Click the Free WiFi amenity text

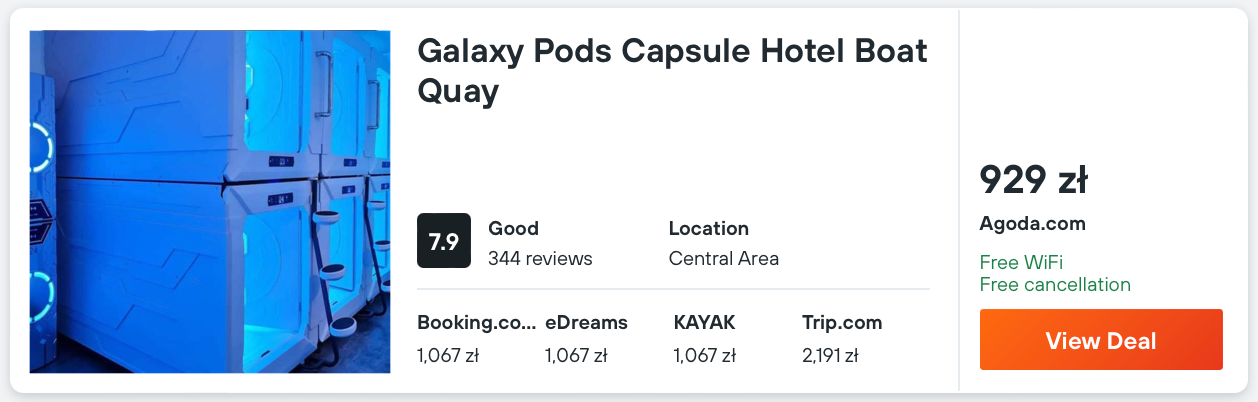point(1021,263)
